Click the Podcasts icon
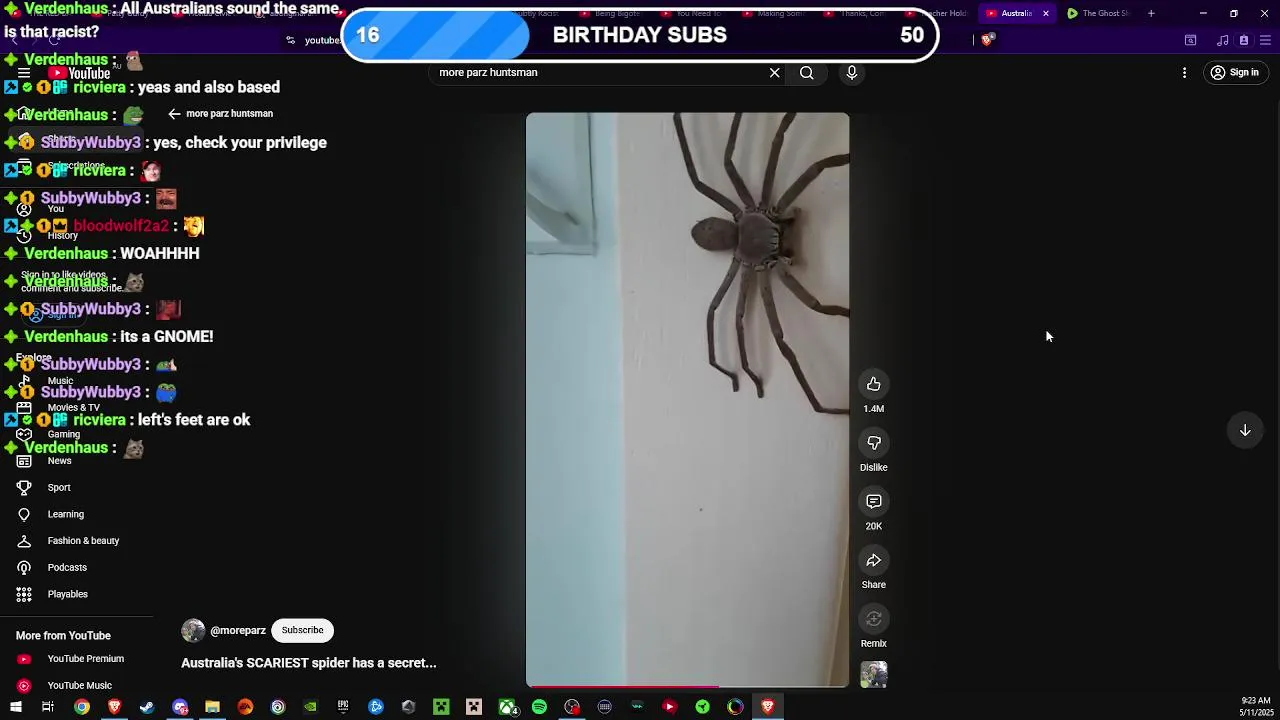Image resolution: width=1280 pixels, height=720 pixels. [x=24, y=567]
